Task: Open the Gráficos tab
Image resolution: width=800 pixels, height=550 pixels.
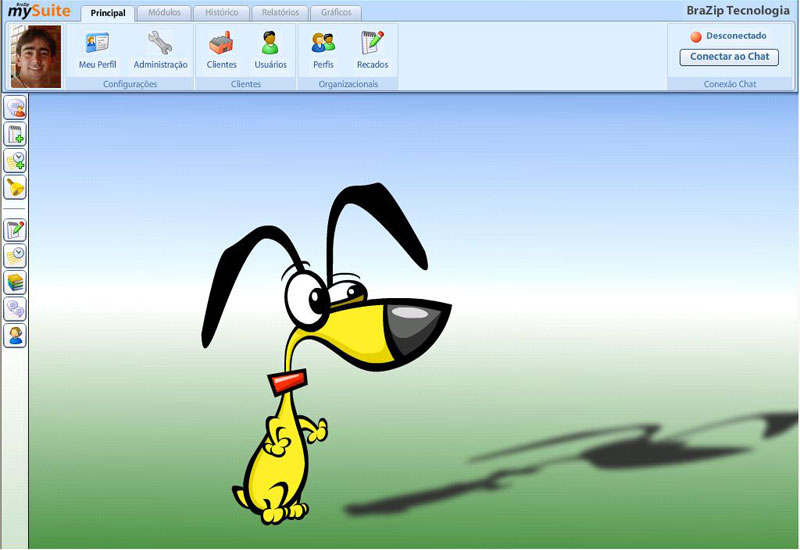Action: point(336,13)
